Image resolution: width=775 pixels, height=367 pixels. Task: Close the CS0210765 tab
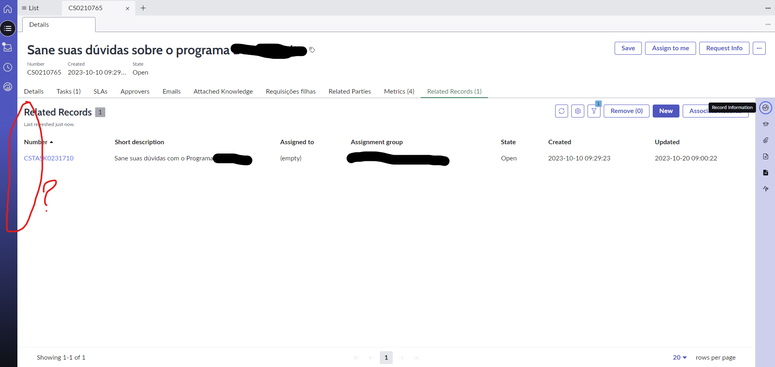click(x=128, y=8)
